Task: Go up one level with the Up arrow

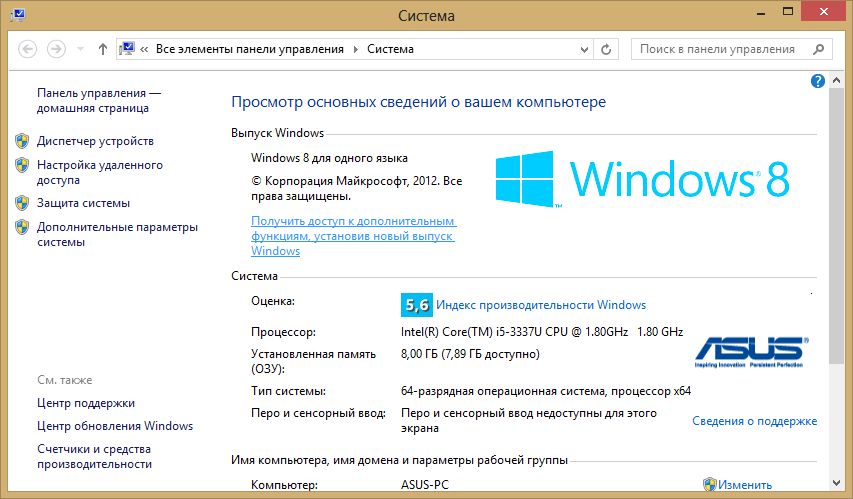Action: click(103, 49)
